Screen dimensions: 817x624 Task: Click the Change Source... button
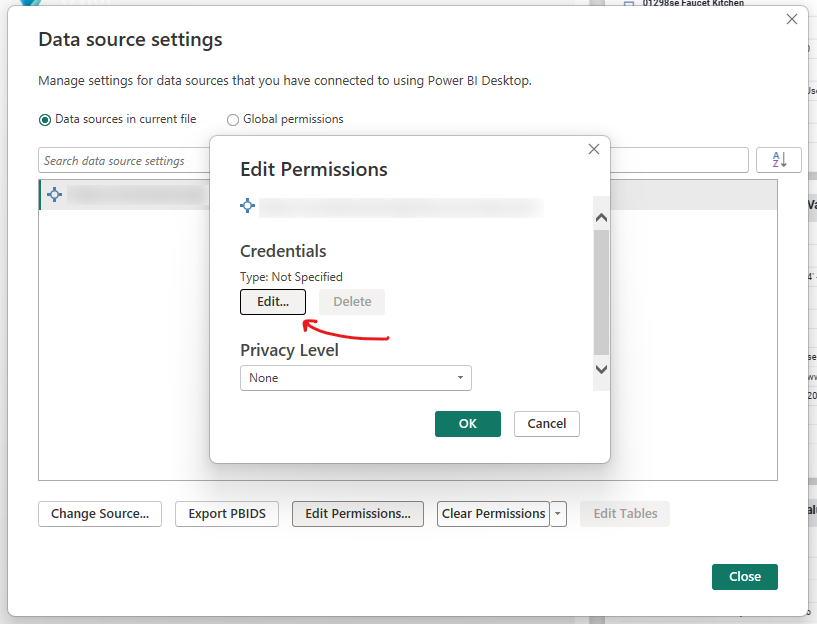(x=99, y=514)
